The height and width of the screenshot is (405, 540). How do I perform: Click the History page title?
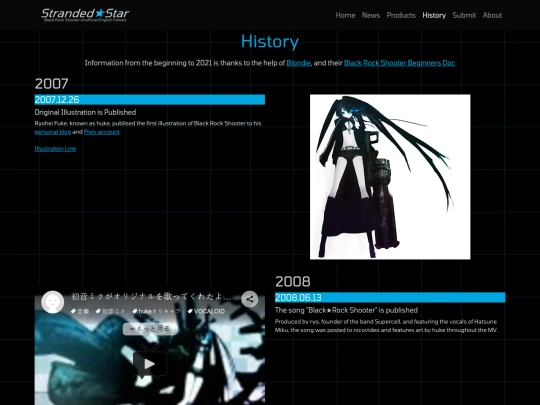tap(270, 42)
